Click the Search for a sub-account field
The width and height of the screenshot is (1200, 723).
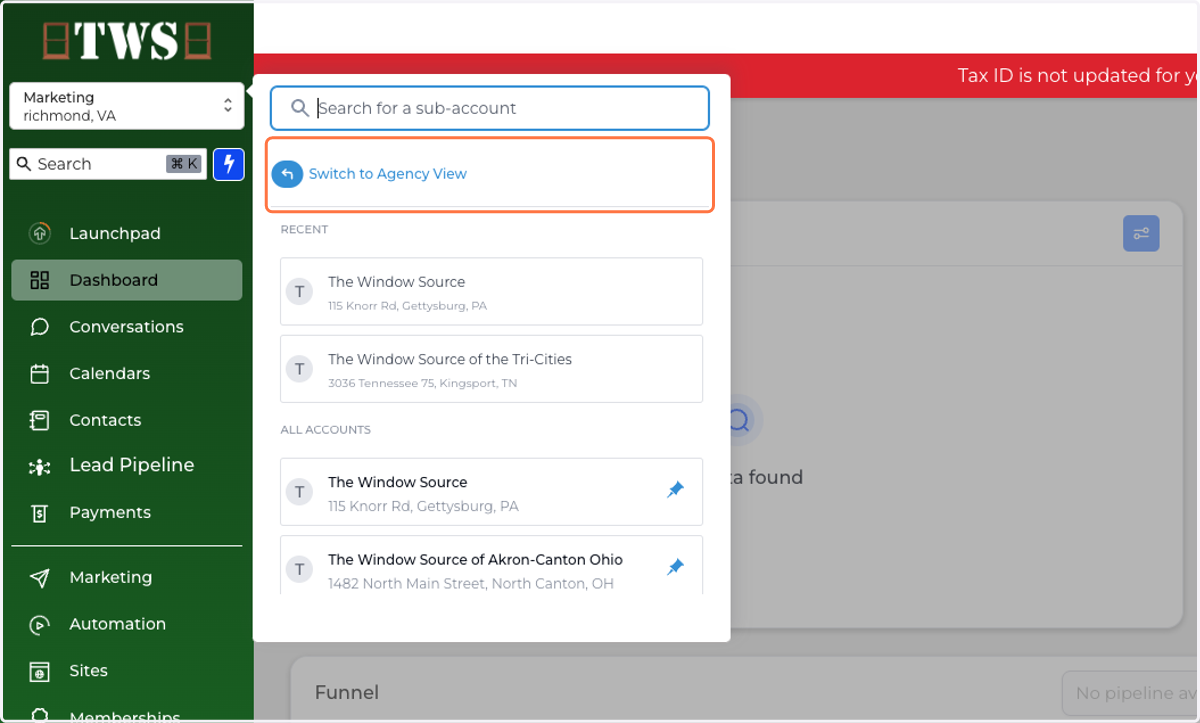(490, 108)
